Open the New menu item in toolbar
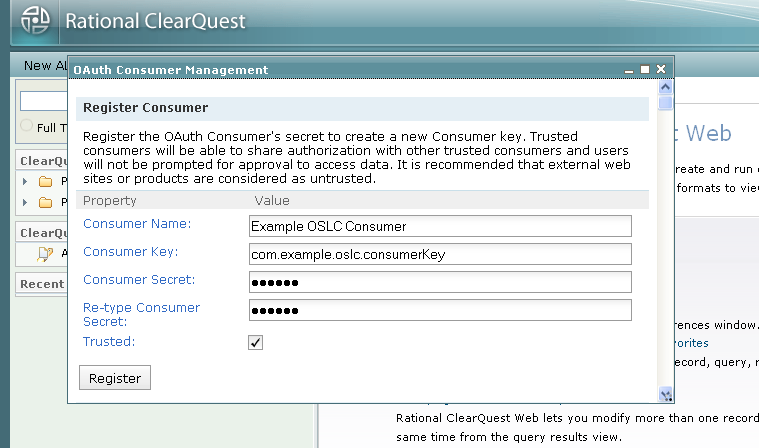The image size is (759, 448). pos(38,65)
